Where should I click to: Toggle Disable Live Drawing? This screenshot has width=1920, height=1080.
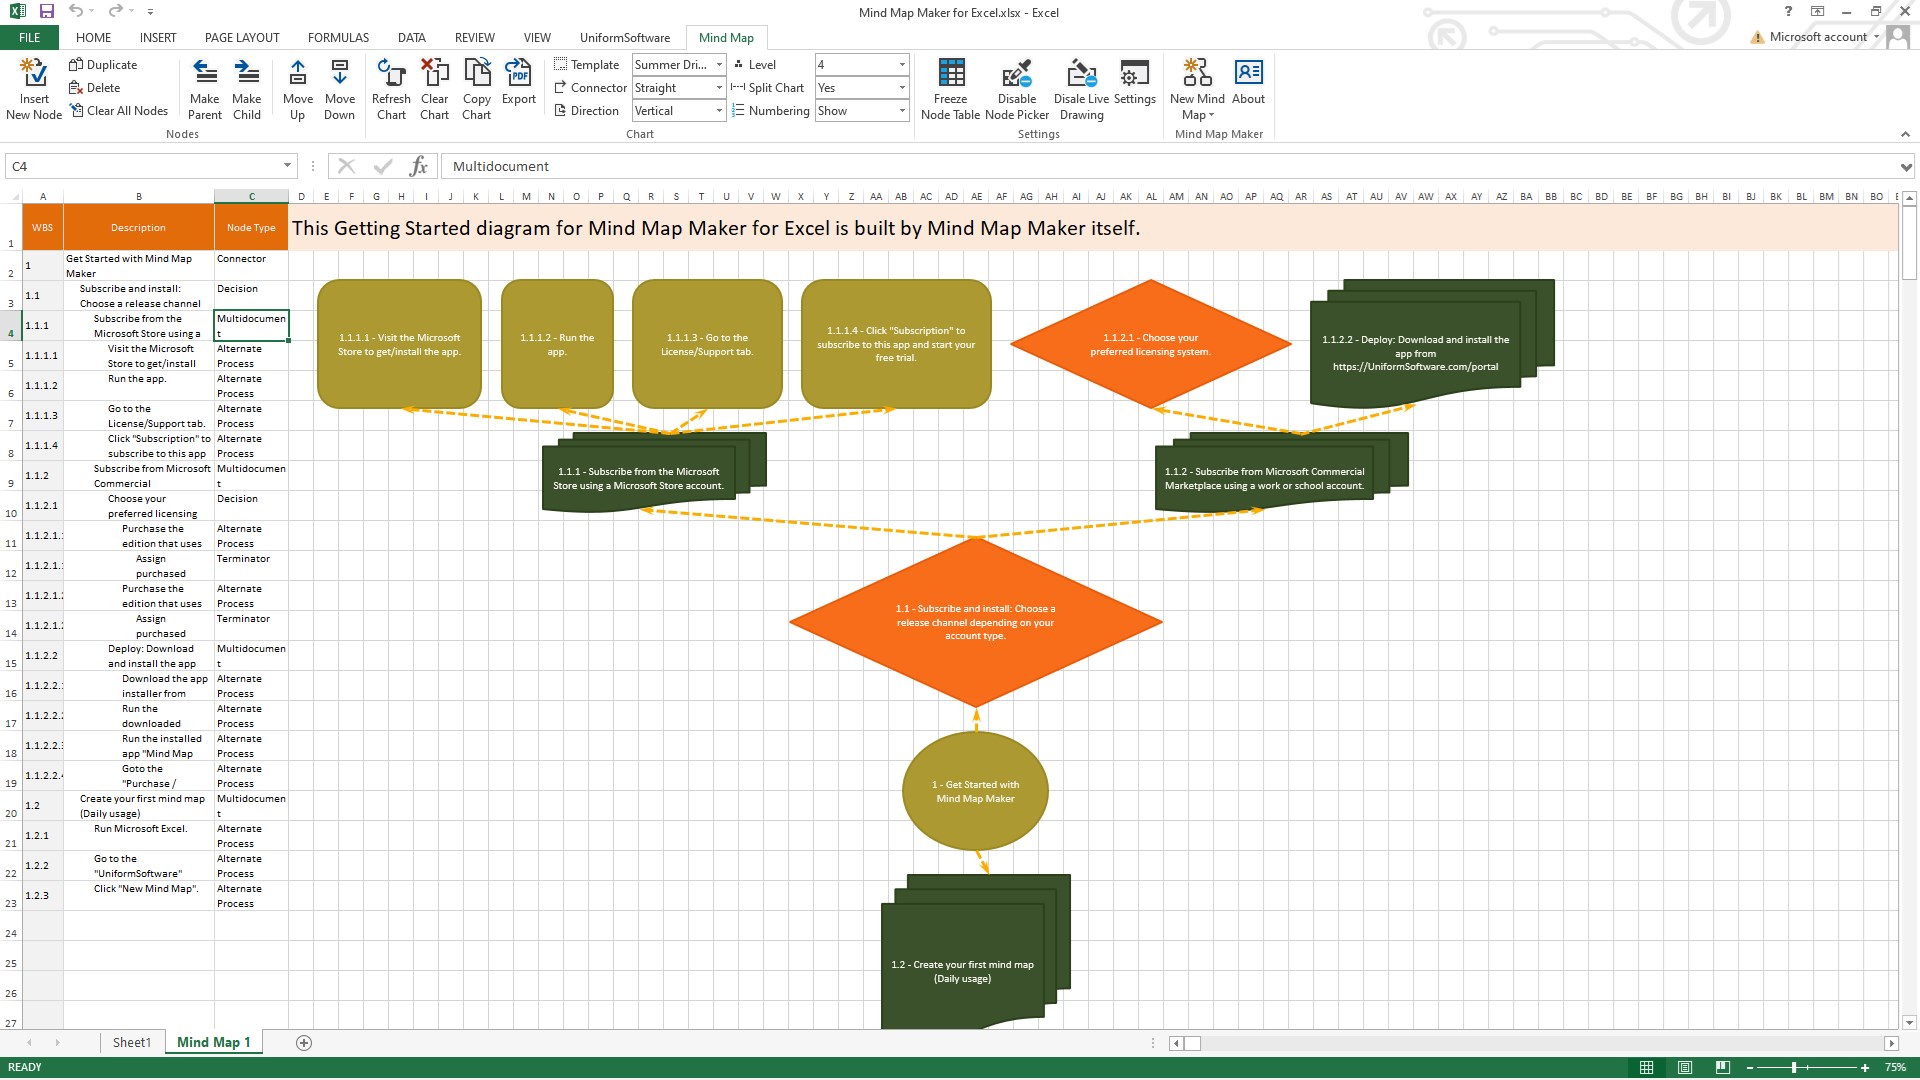1081,73
